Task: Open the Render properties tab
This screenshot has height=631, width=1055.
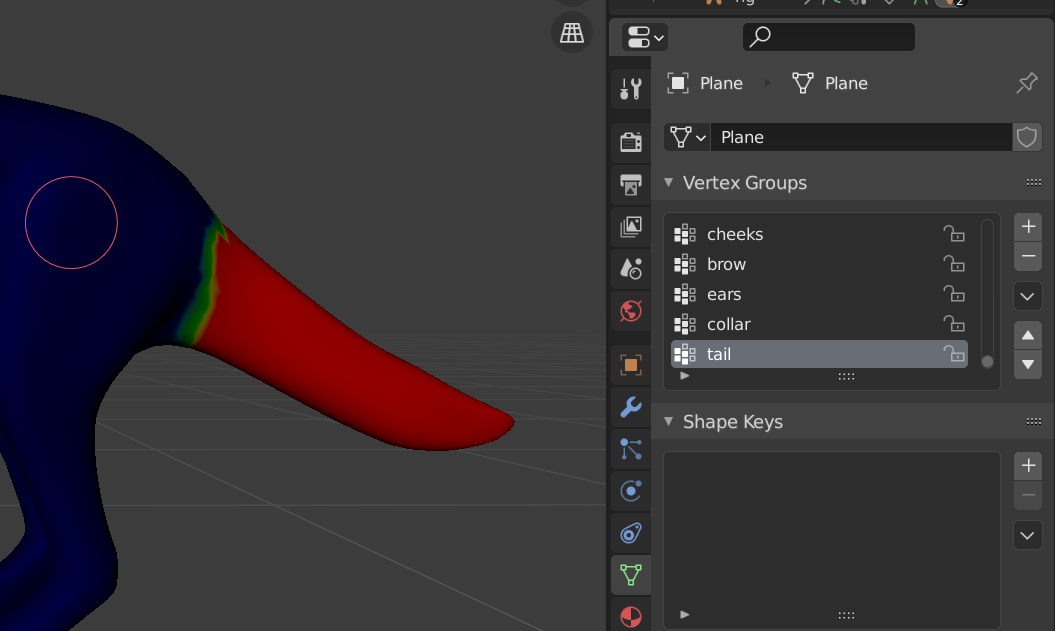Action: pos(630,142)
